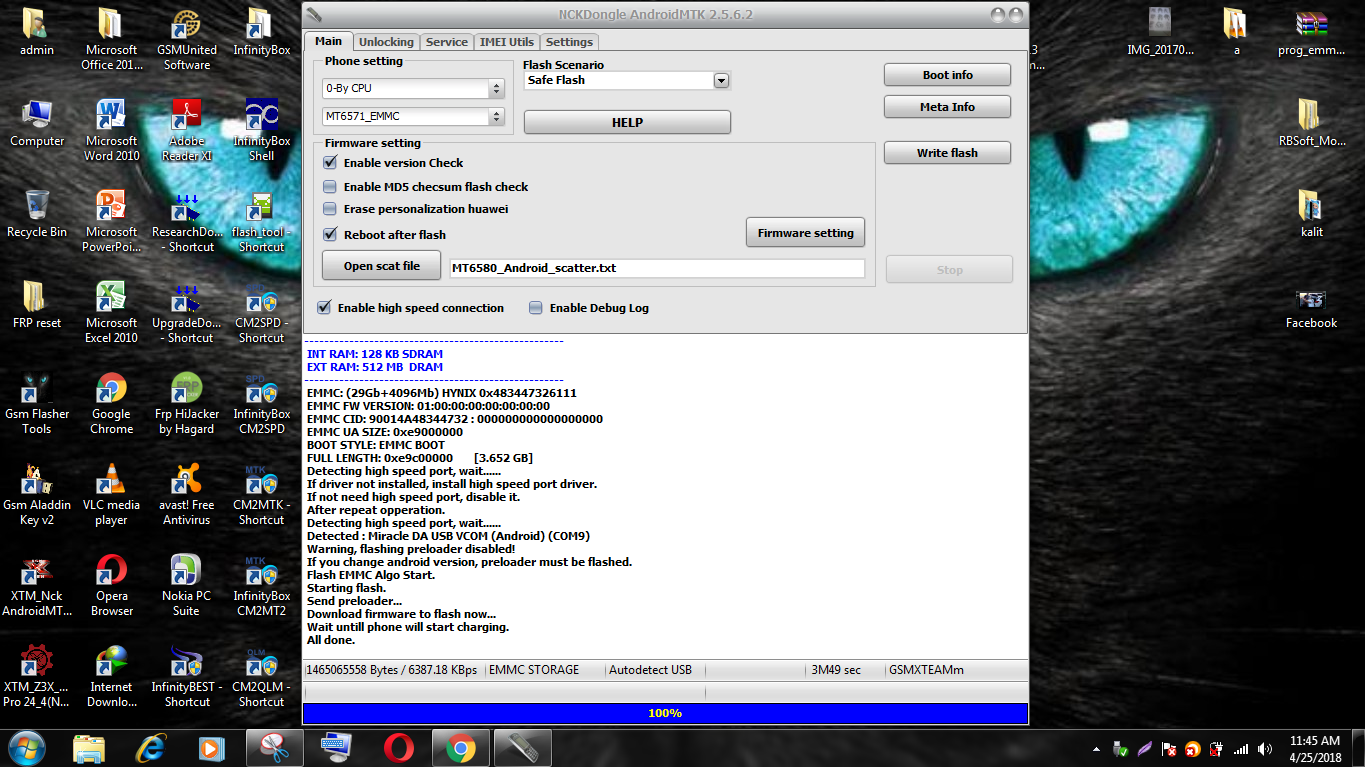Select 'INT RAM: 128 KB SDRAM' log line
The image size is (1365, 767).
coord(375,354)
